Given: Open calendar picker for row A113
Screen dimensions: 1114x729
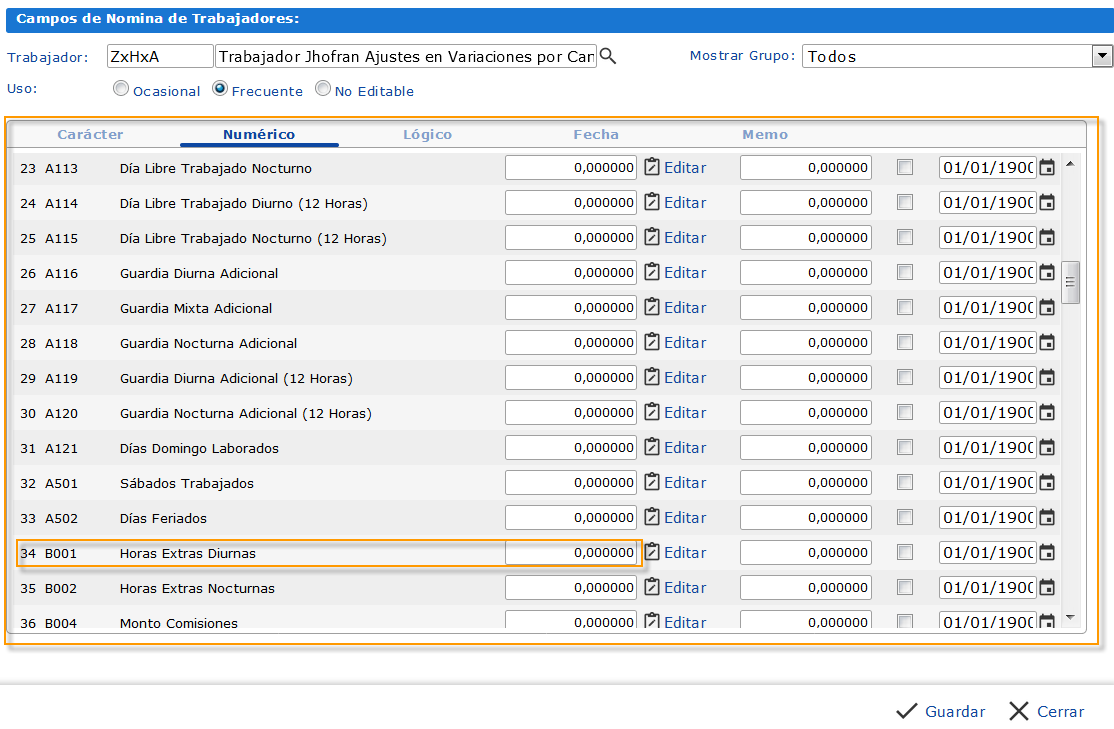Looking at the screenshot, I should click(x=1047, y=168).
